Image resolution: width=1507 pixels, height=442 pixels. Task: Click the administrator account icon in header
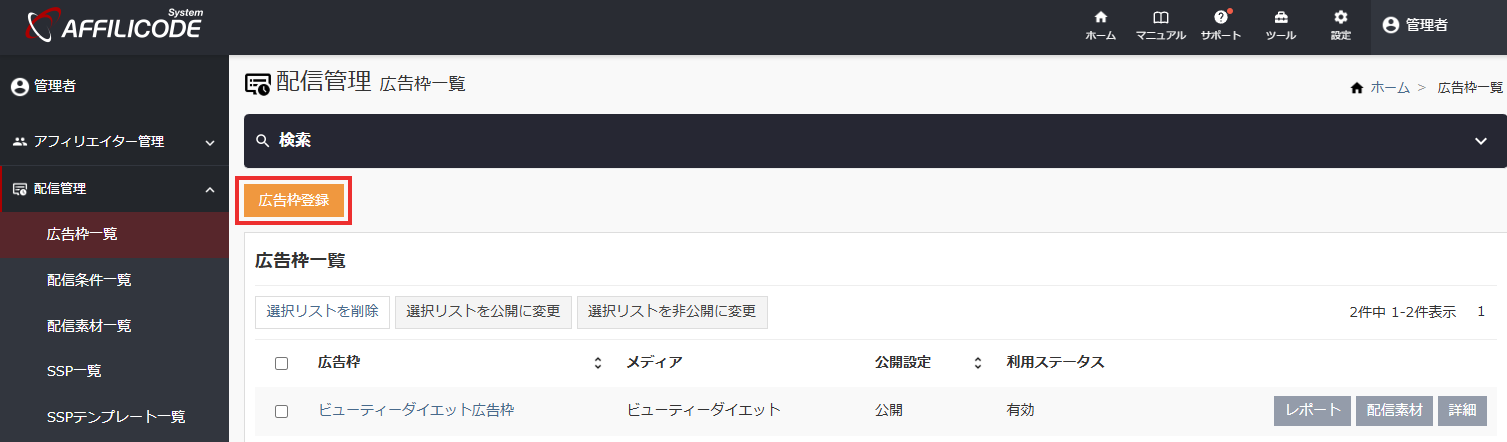1392,25
